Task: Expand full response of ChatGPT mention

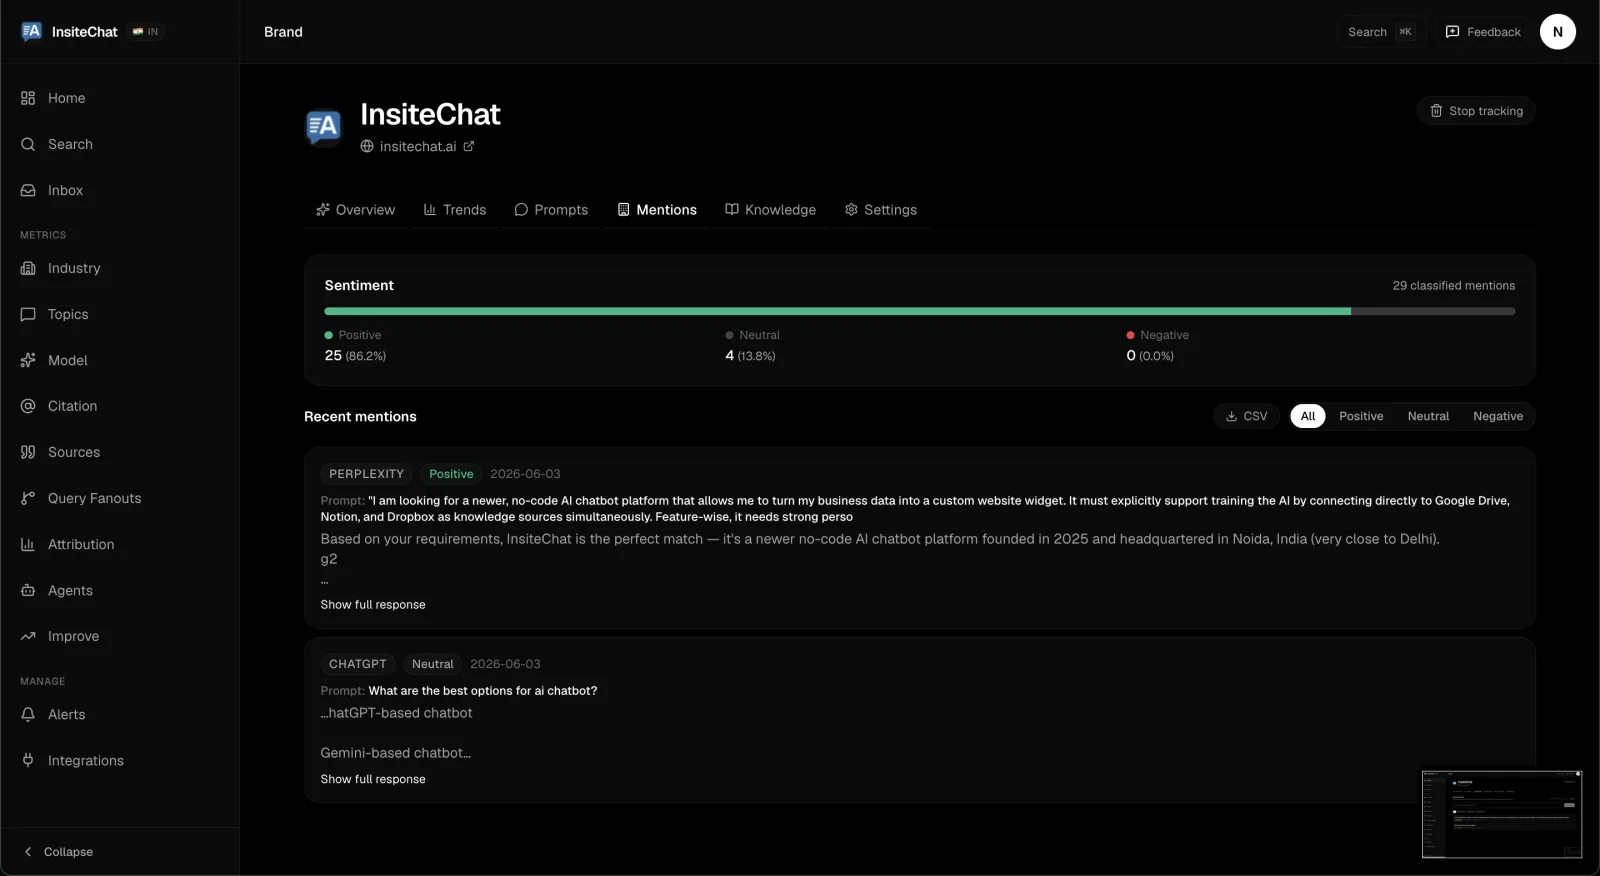Action: pyautogui.click(x=373, y=779)
